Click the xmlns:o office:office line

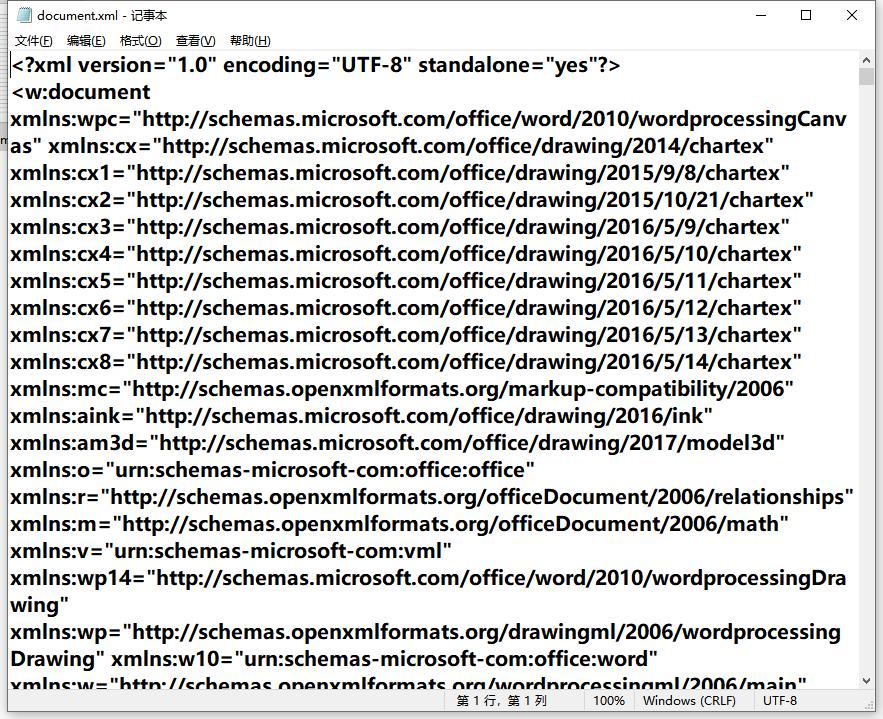[x=273, y=470]
